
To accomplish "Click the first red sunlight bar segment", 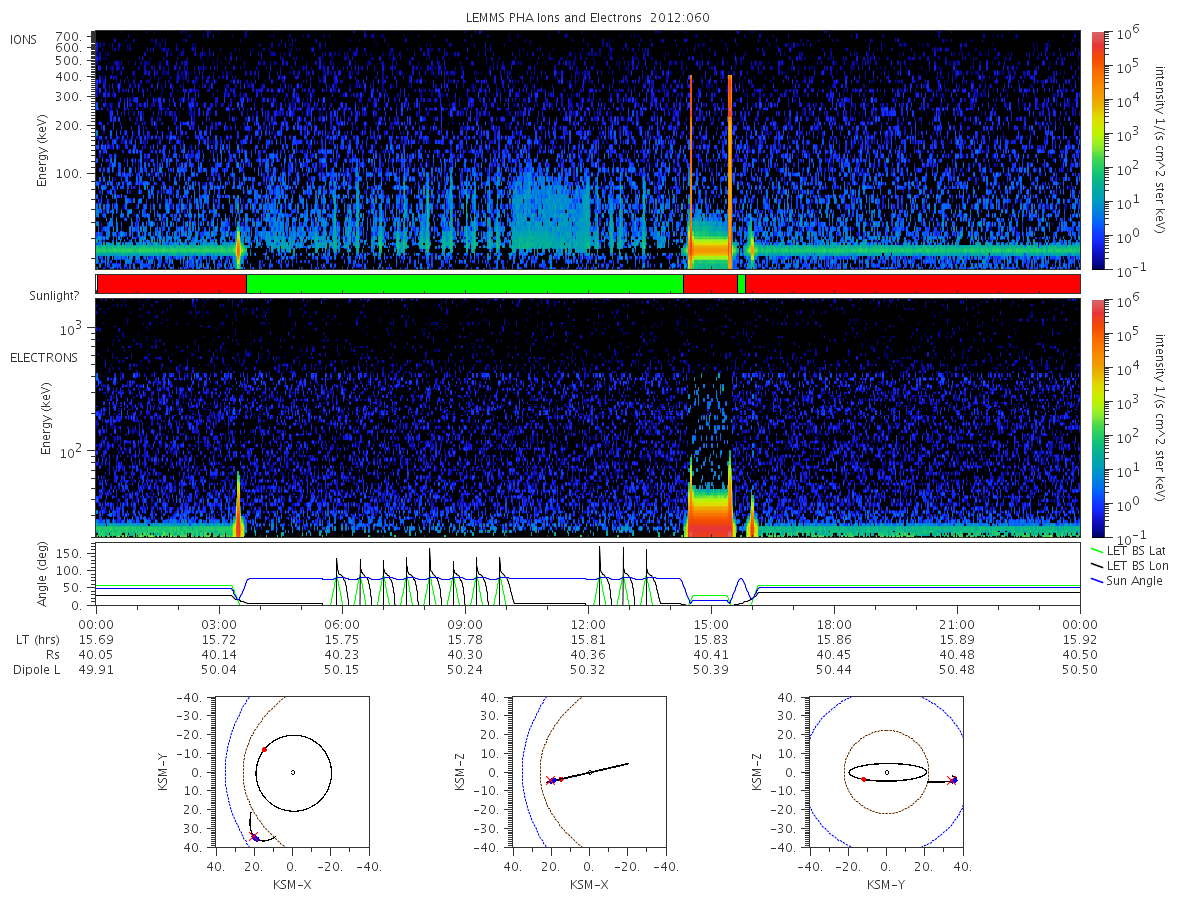I will point(172,284).
